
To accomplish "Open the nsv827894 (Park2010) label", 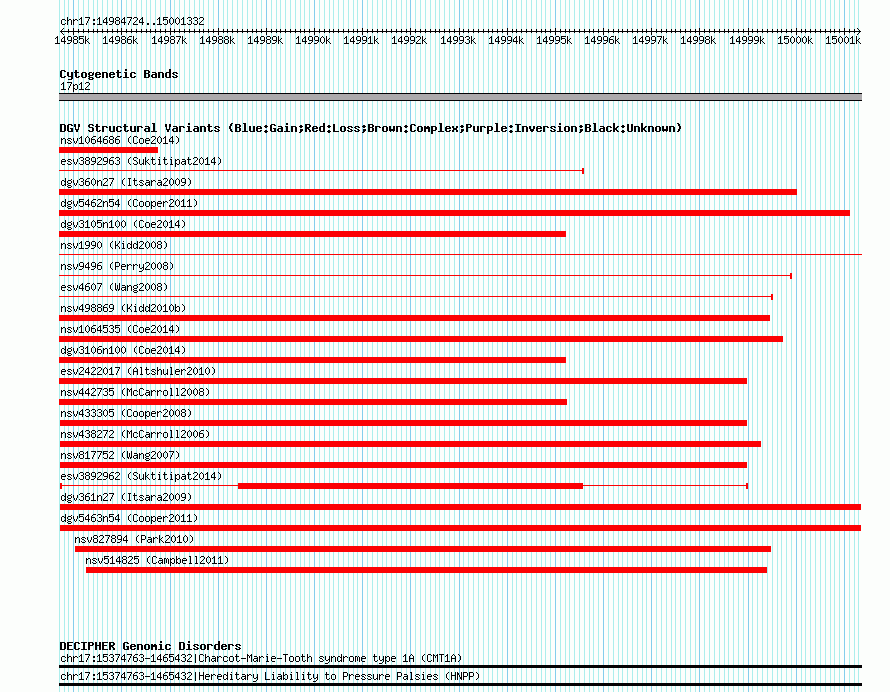I will (134, 539).
